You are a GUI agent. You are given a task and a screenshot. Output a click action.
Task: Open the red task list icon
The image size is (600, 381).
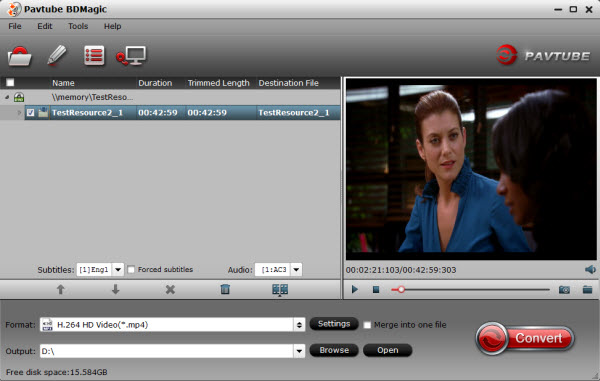(94, 55)
